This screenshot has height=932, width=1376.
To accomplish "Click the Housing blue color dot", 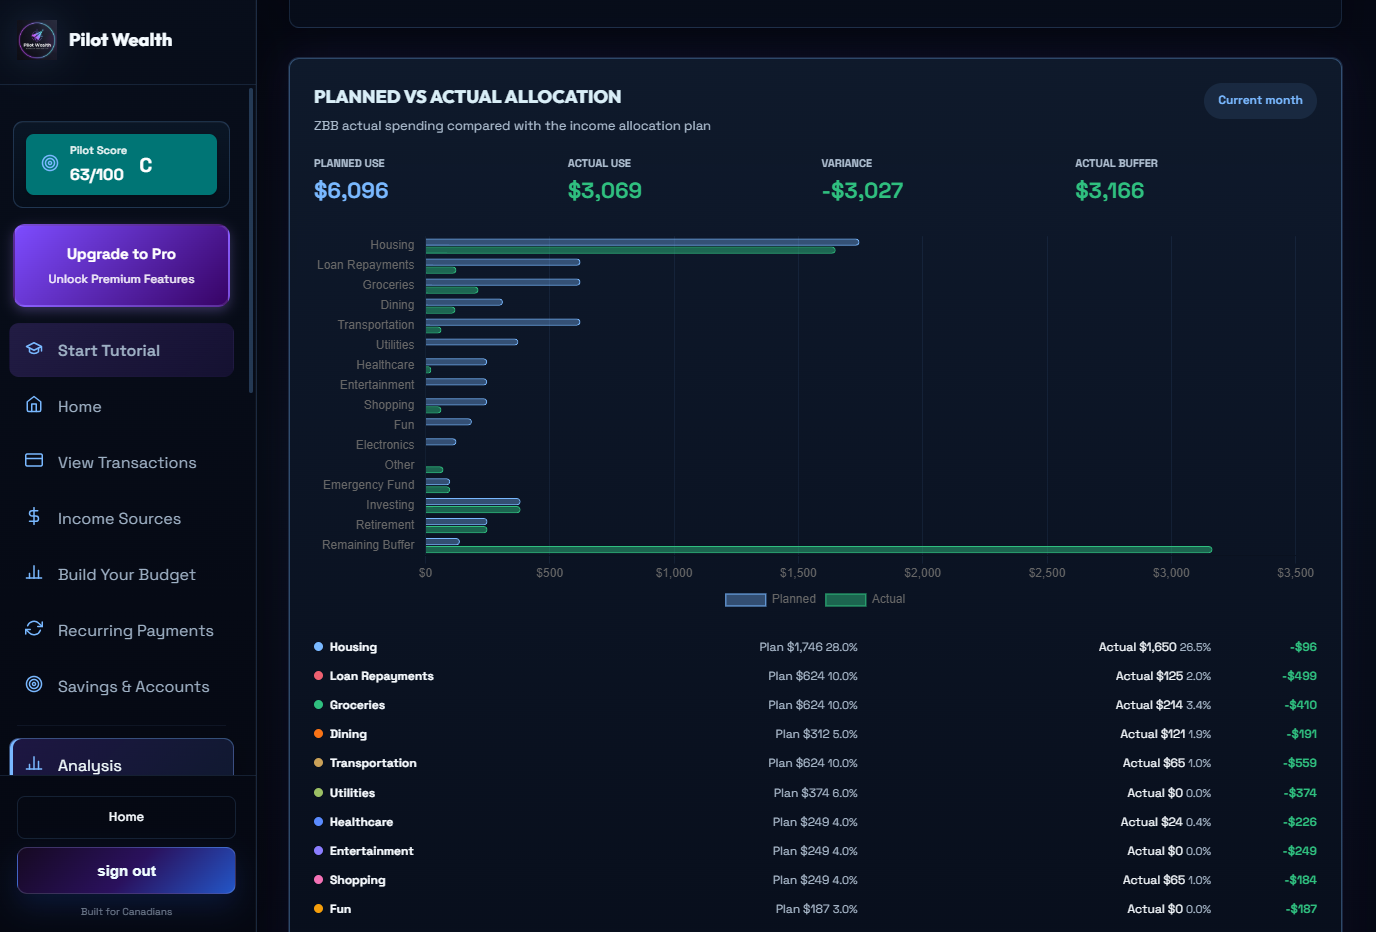I will (x=318, y=647).
